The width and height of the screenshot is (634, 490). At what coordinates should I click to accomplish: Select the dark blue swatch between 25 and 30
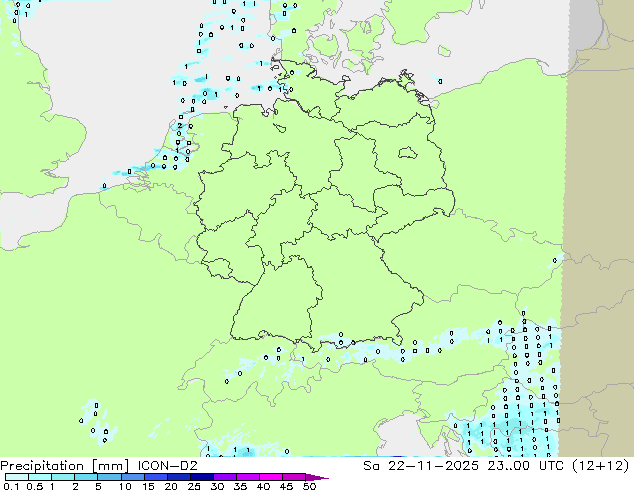point(202,477)
